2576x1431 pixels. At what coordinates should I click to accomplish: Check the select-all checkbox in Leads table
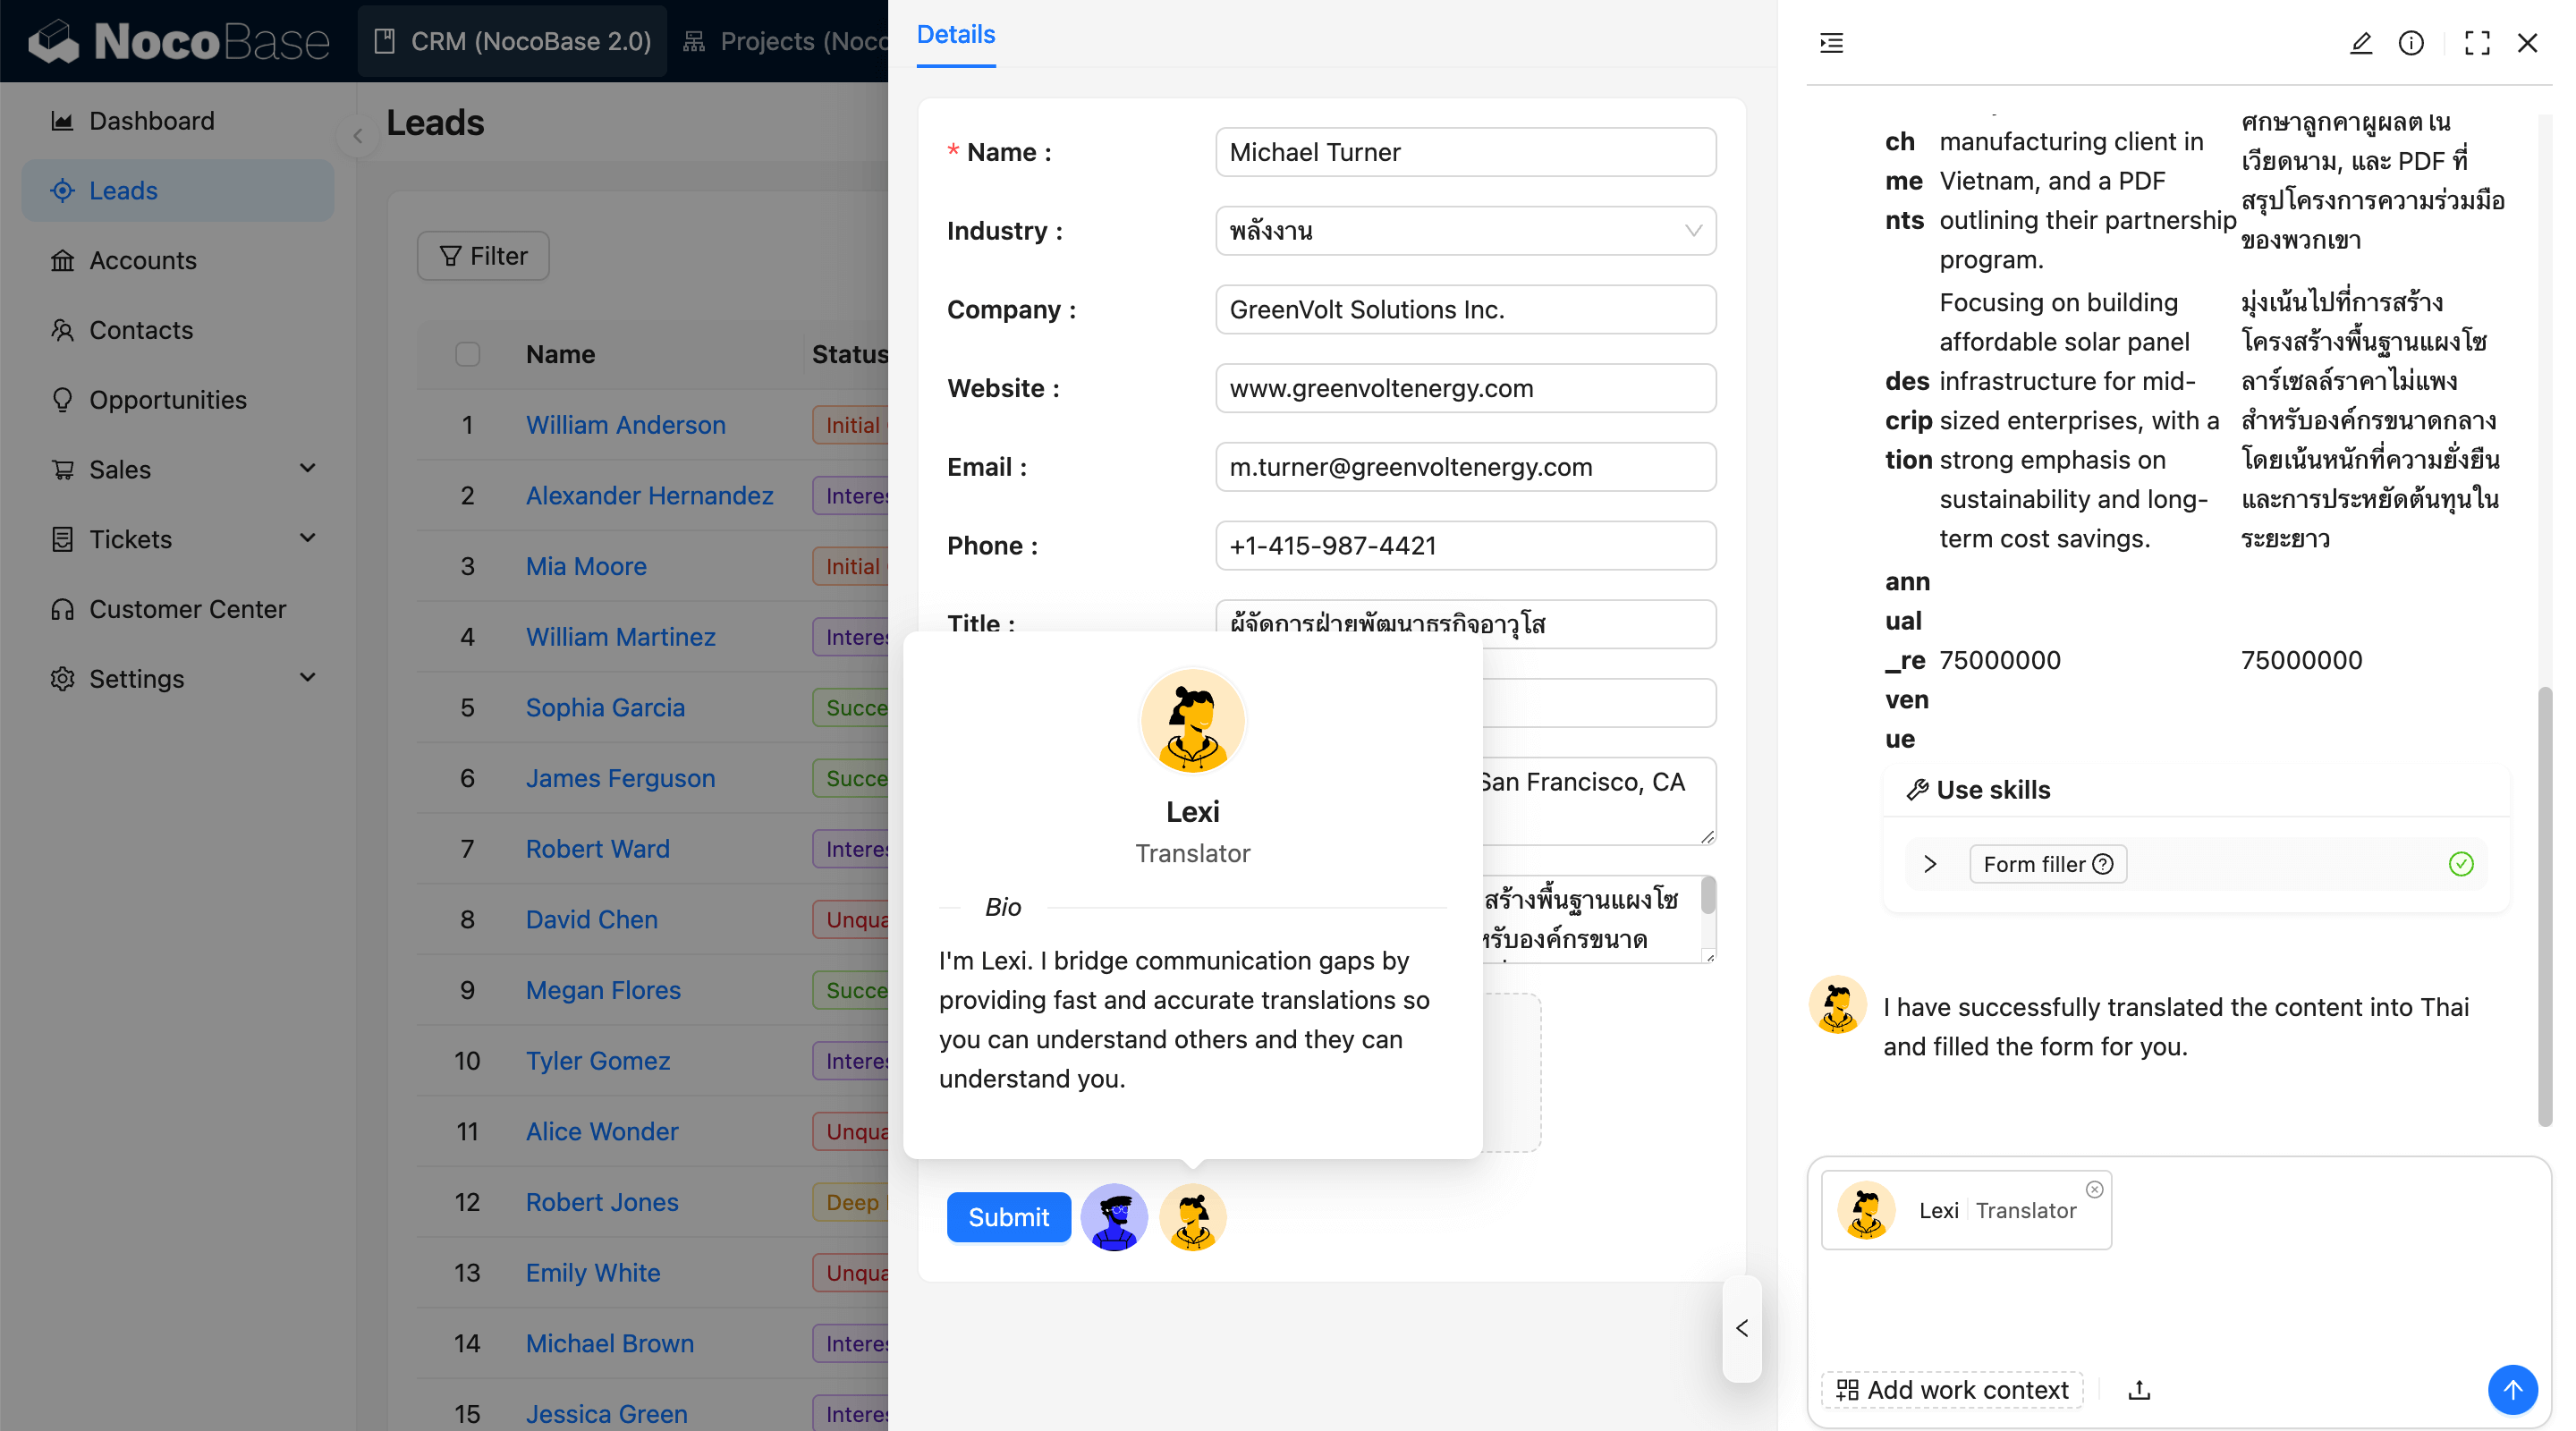[467, 354]
